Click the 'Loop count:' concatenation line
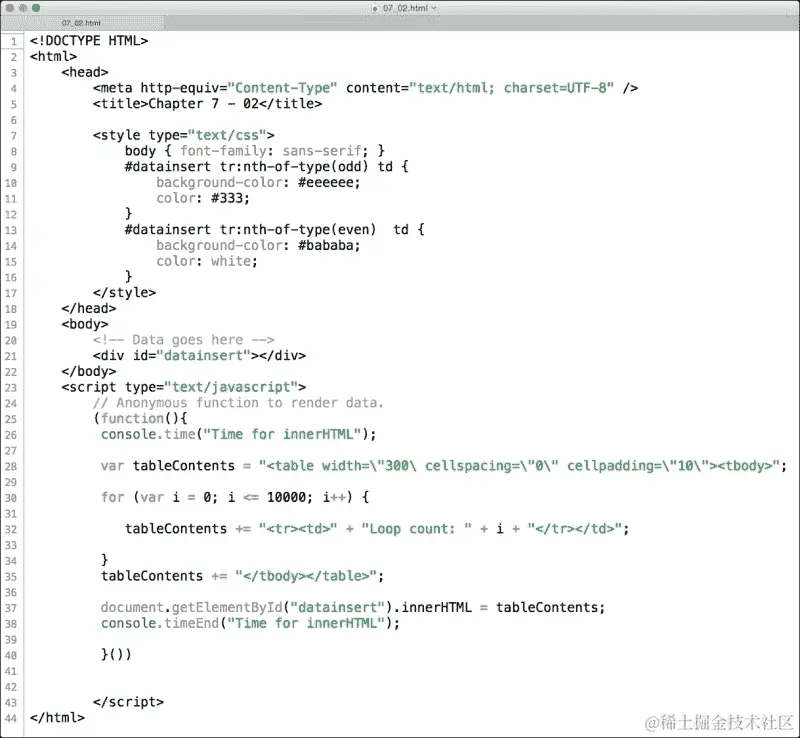Image resolution: width=800 pixels, height=738 pixels. (x=377, y=529)
